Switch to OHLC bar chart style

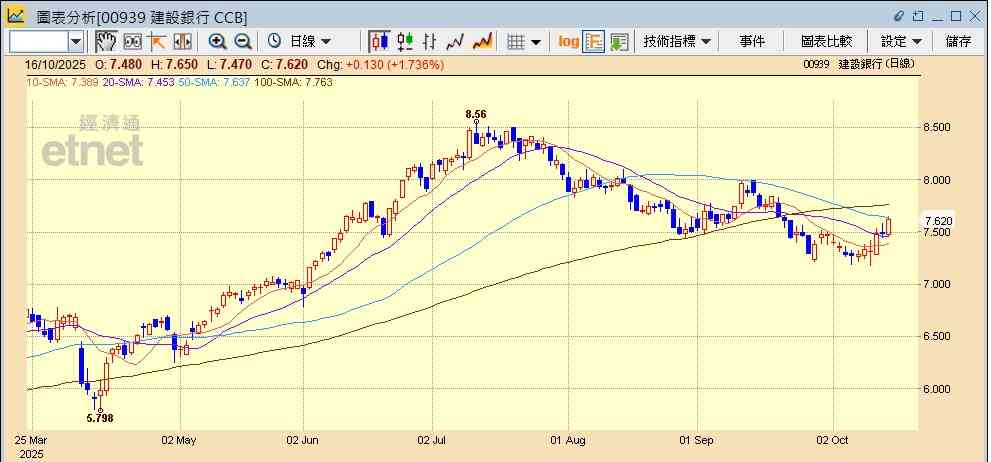click(x=430, y=41)
